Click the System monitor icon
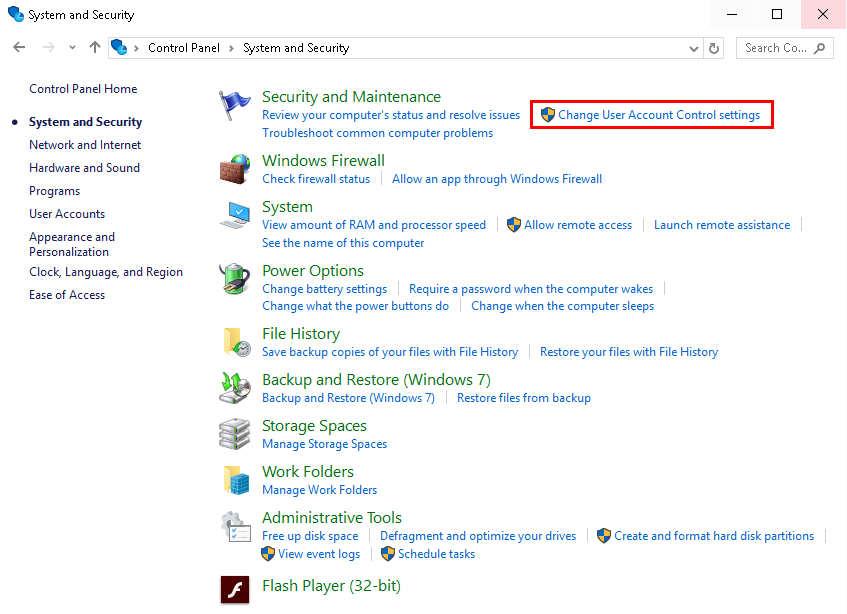This screenshot has width=847, height=614. pos(235,216)
